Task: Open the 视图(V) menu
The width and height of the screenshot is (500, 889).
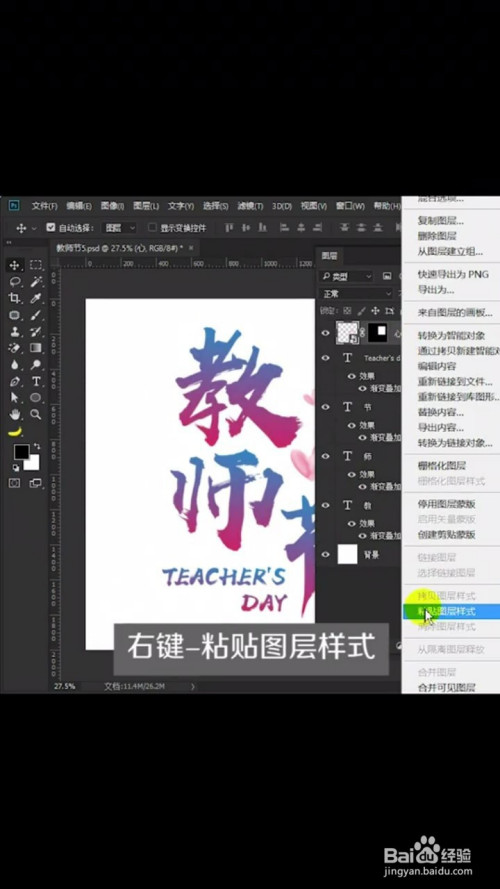Action: pyautogui.click(x=313, y=206)
